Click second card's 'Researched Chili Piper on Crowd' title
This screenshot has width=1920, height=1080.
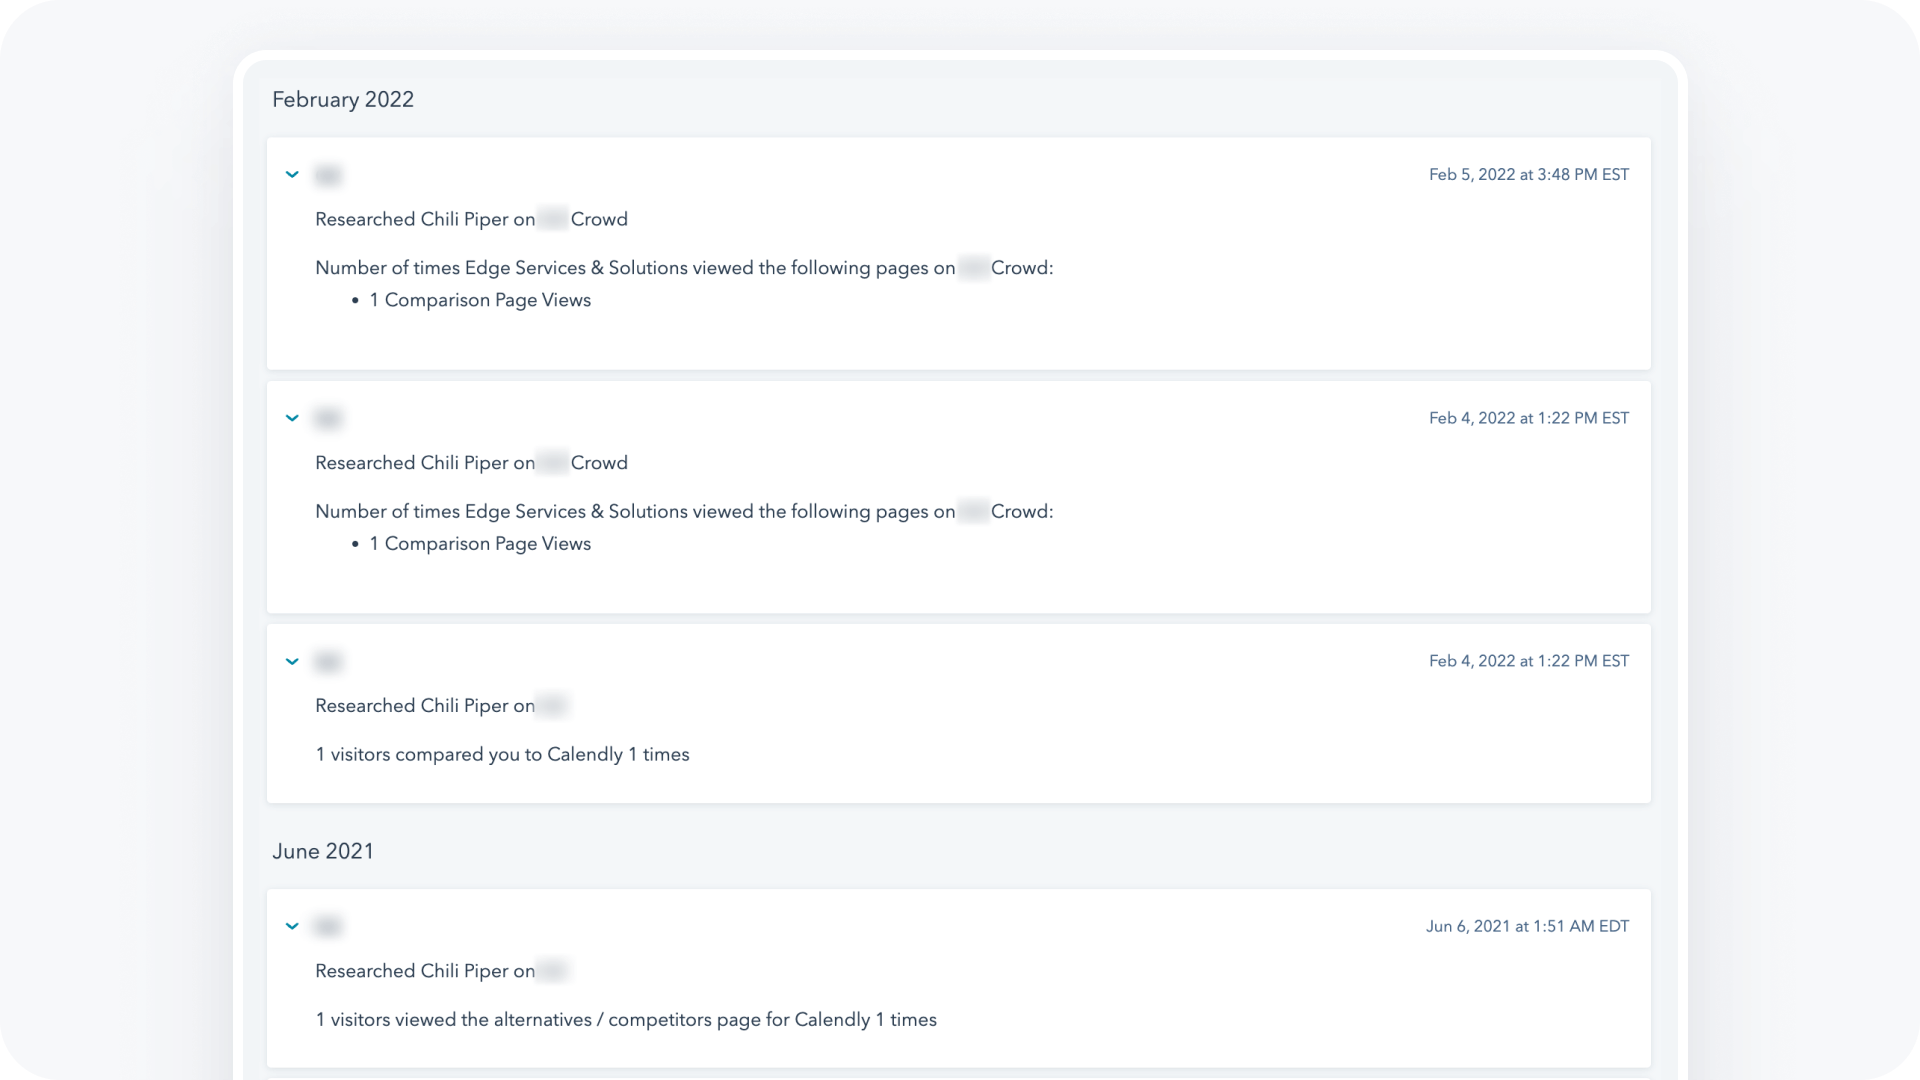471,463
